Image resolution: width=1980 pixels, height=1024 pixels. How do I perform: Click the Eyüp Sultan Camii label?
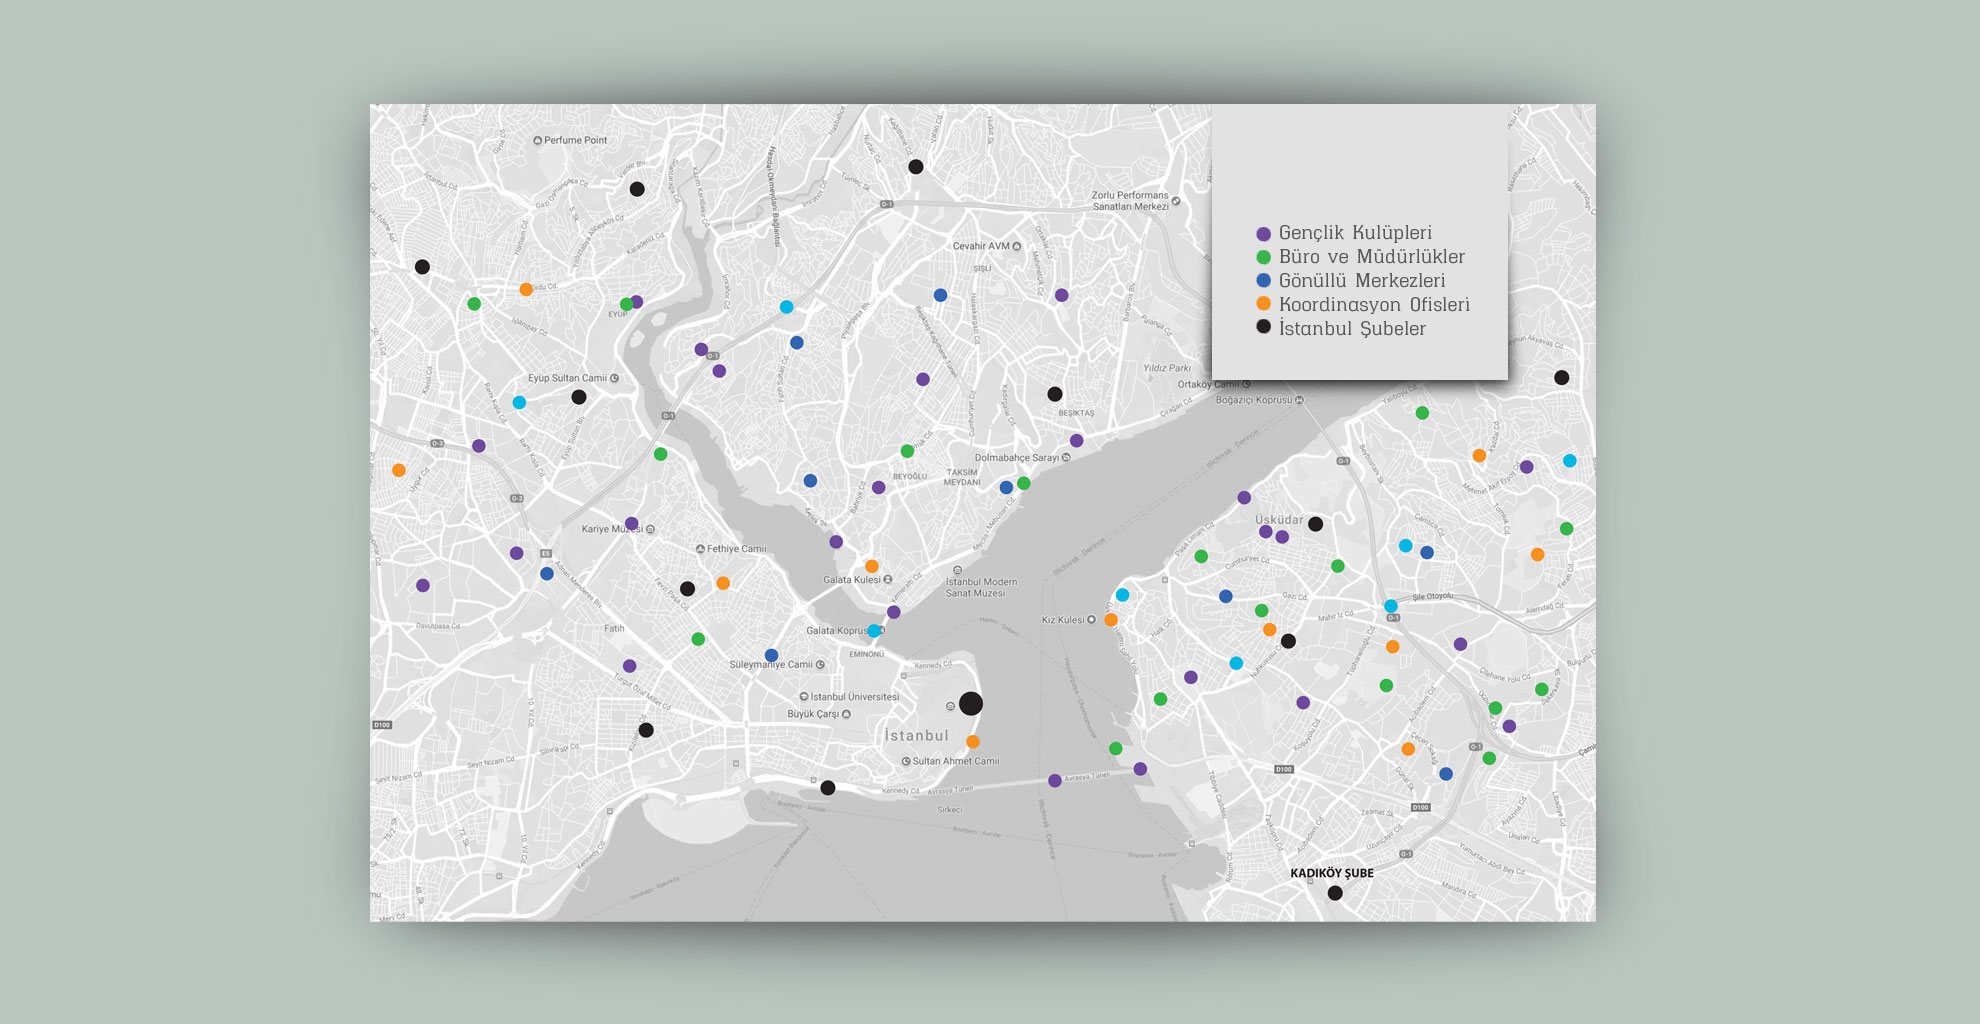click(567, 378)
